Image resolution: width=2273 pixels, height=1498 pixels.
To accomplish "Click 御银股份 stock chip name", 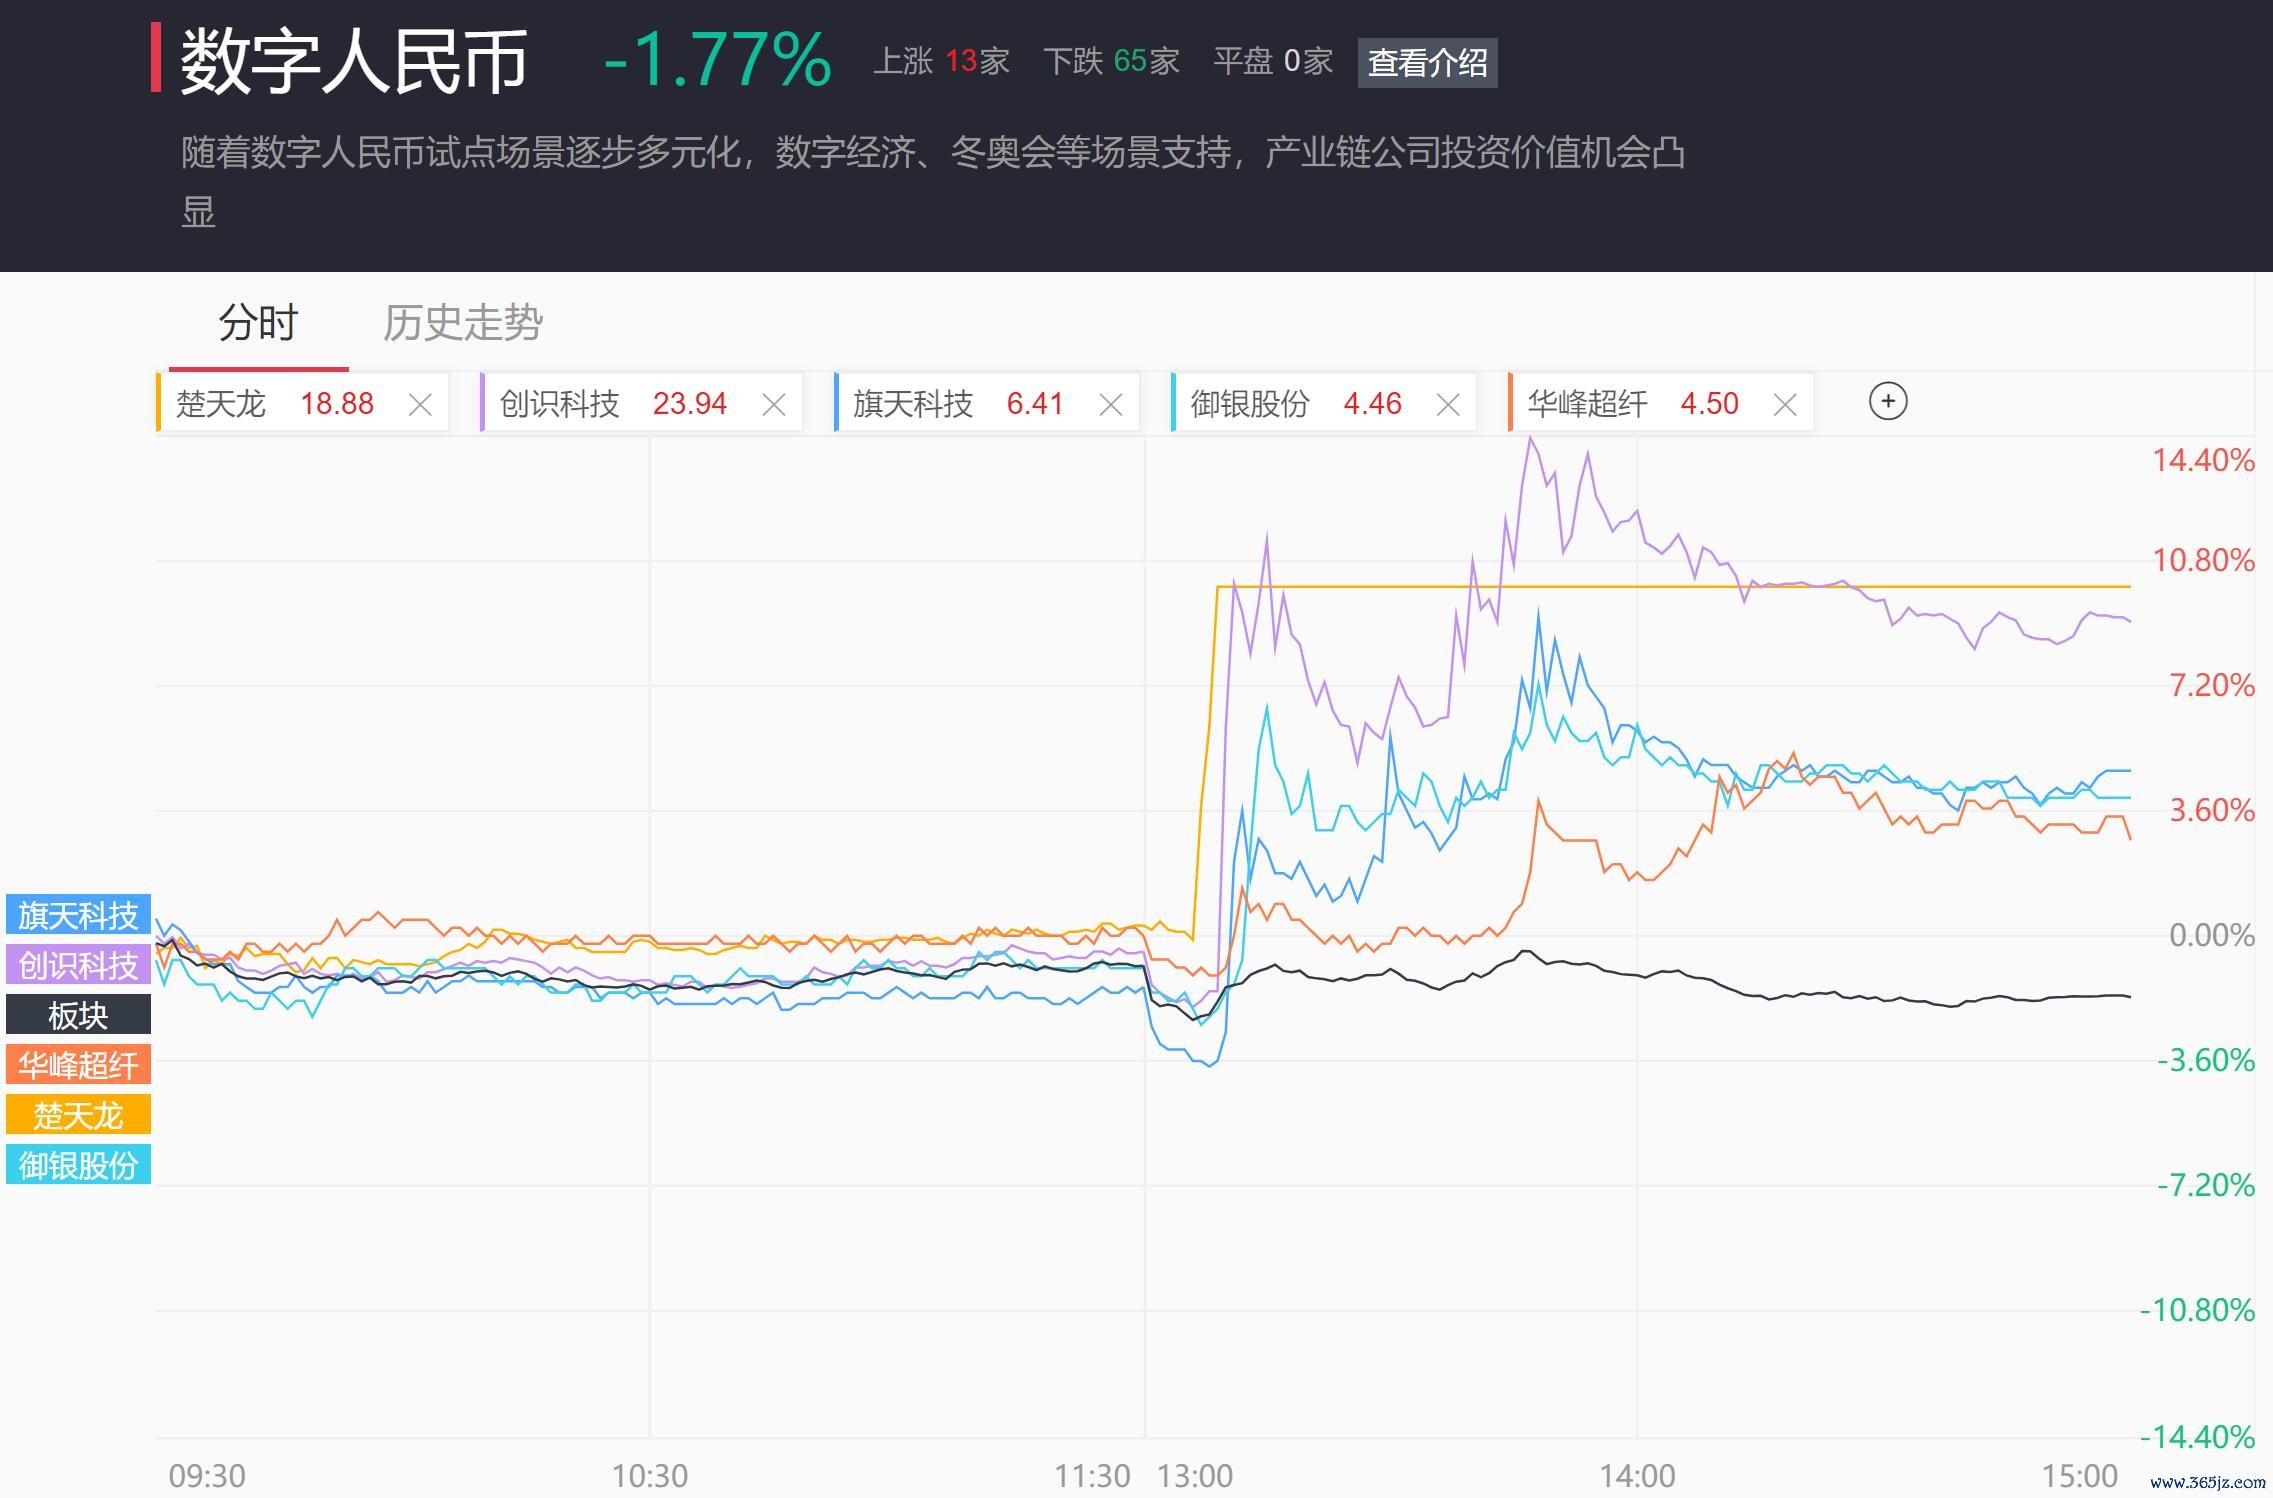I will click(1249, 404).
